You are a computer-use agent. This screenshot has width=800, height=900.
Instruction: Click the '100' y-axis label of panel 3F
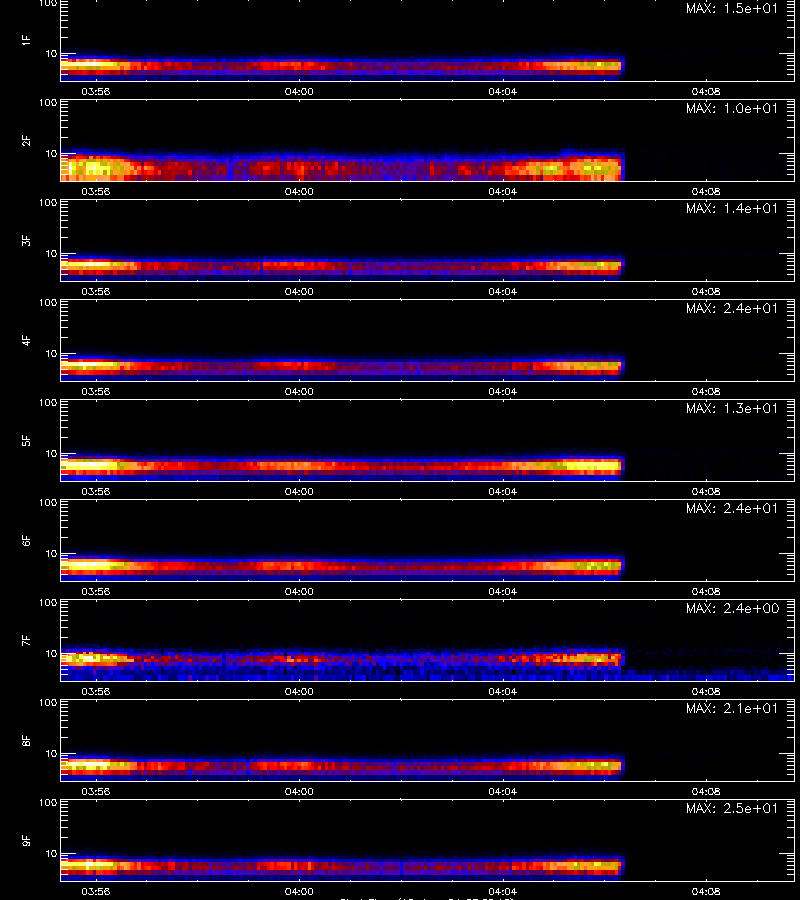[48, 203]
